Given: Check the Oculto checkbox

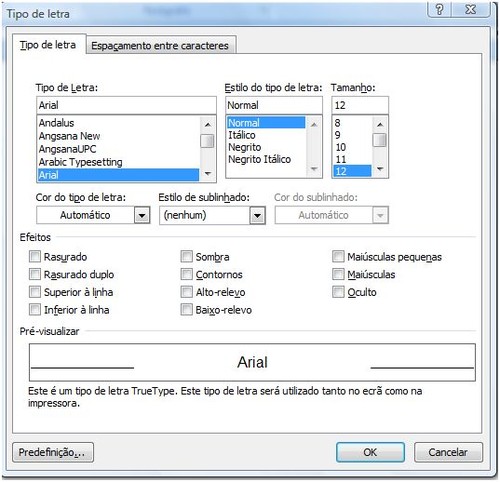Looking at the screenshot, I should point(338,292).
